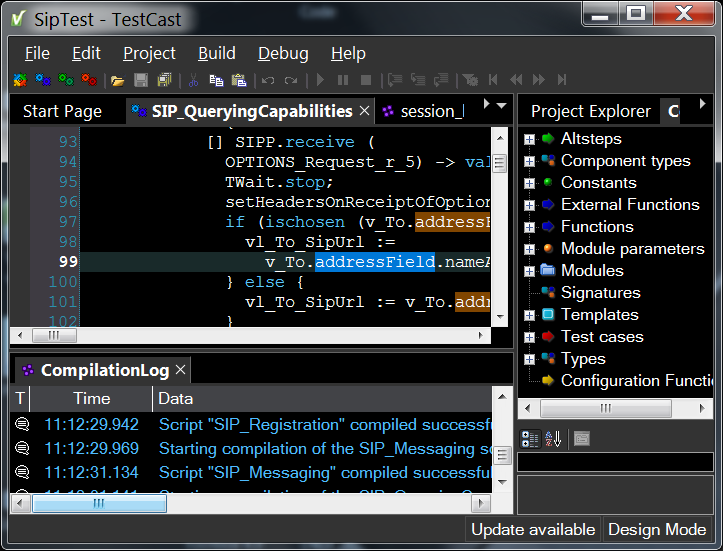Open the Build menu
This screenshot has width=723, height=551.
pos(216,53)
